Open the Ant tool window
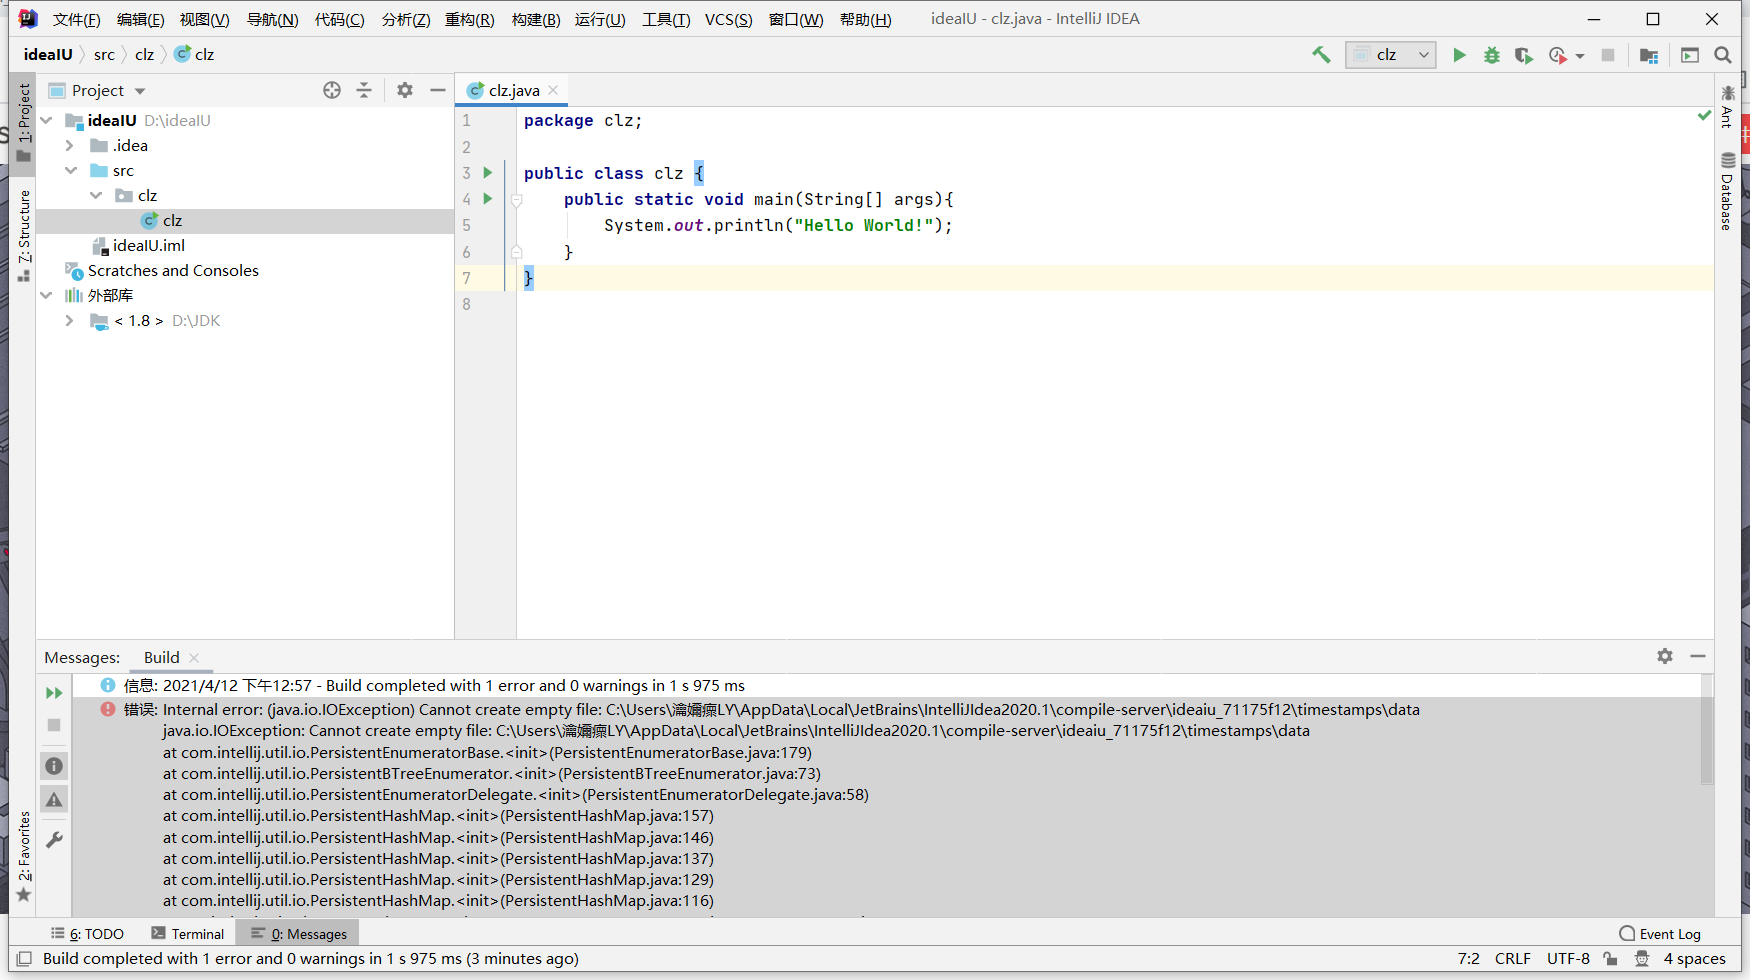The height and width of the screenshot is (980, 1750). (1727, 107)
